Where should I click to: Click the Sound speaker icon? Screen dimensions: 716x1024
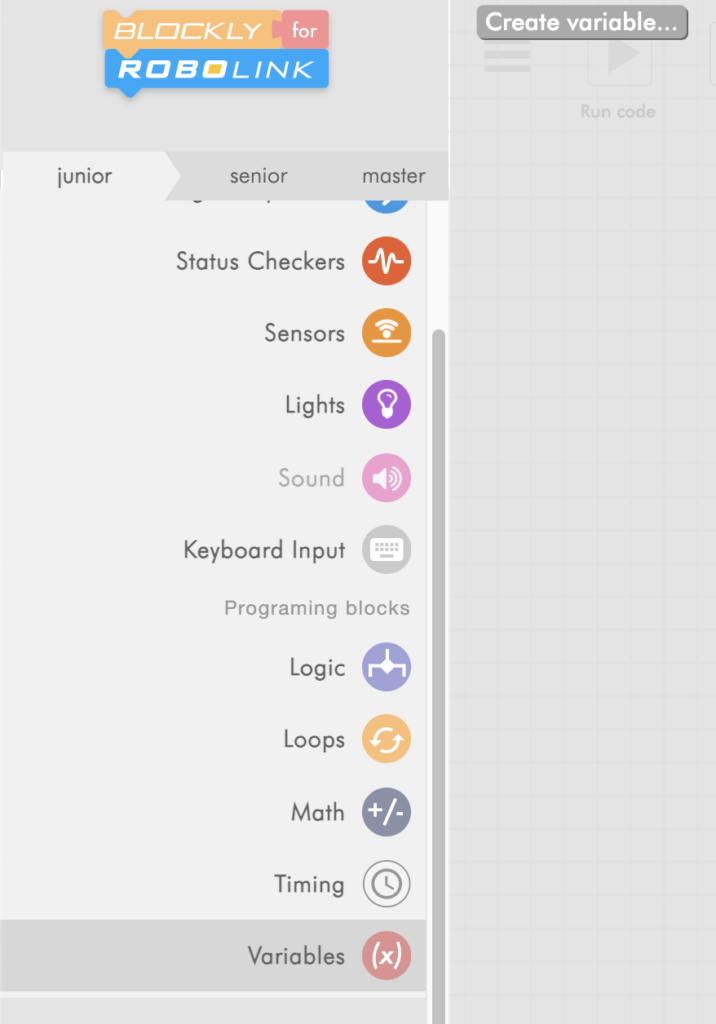click(386, 478)
